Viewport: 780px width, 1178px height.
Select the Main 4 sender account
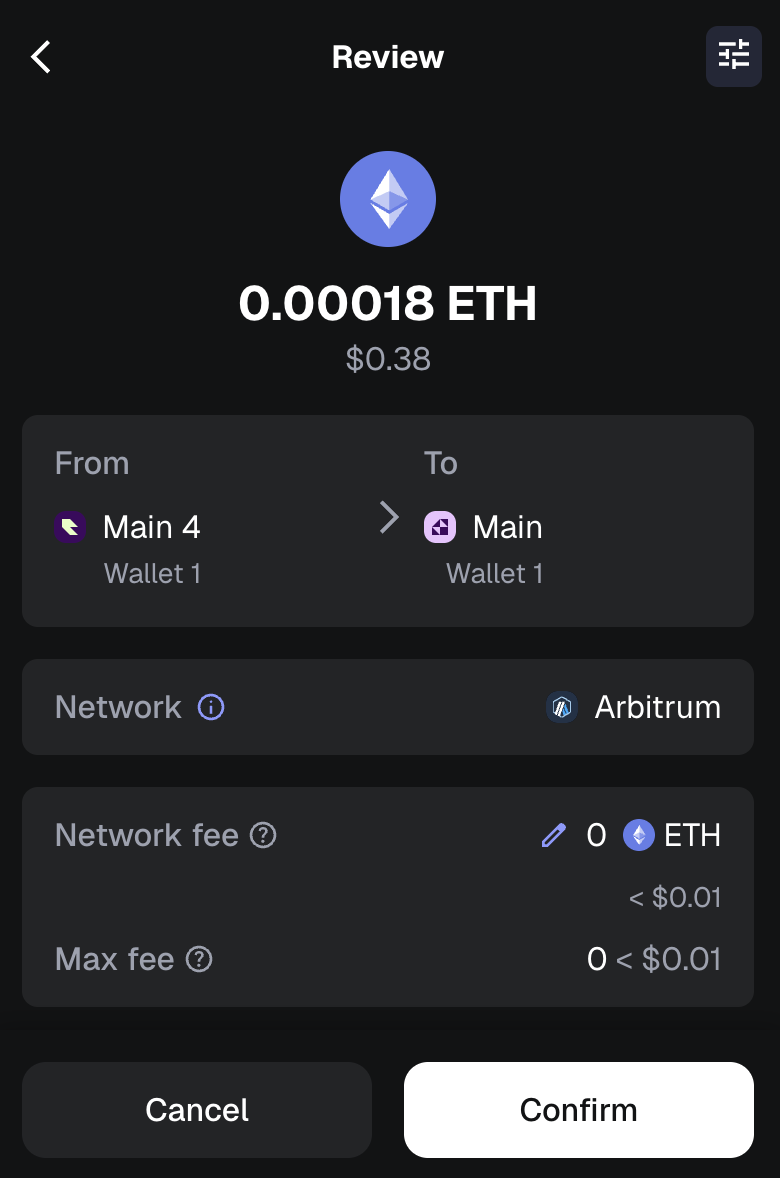tap(152, 527)
